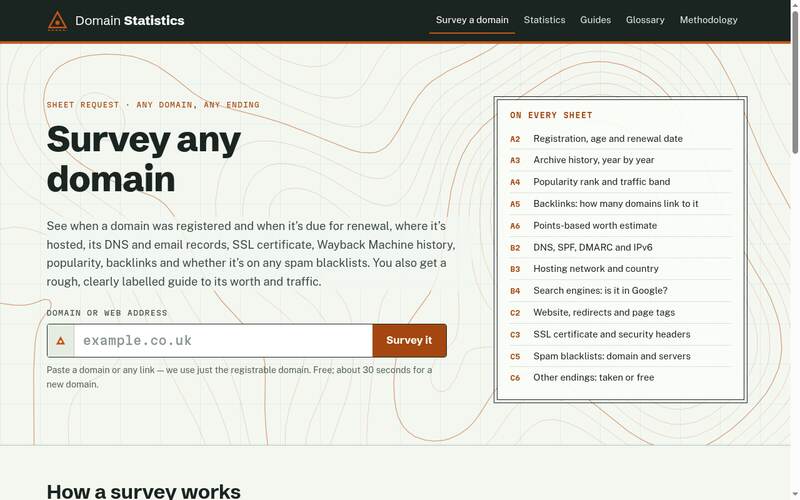This screenshot has height=500, width=800.
Task: Click 'Spam blacklists: domain and servers' row
Action: (x=620, y=356)
